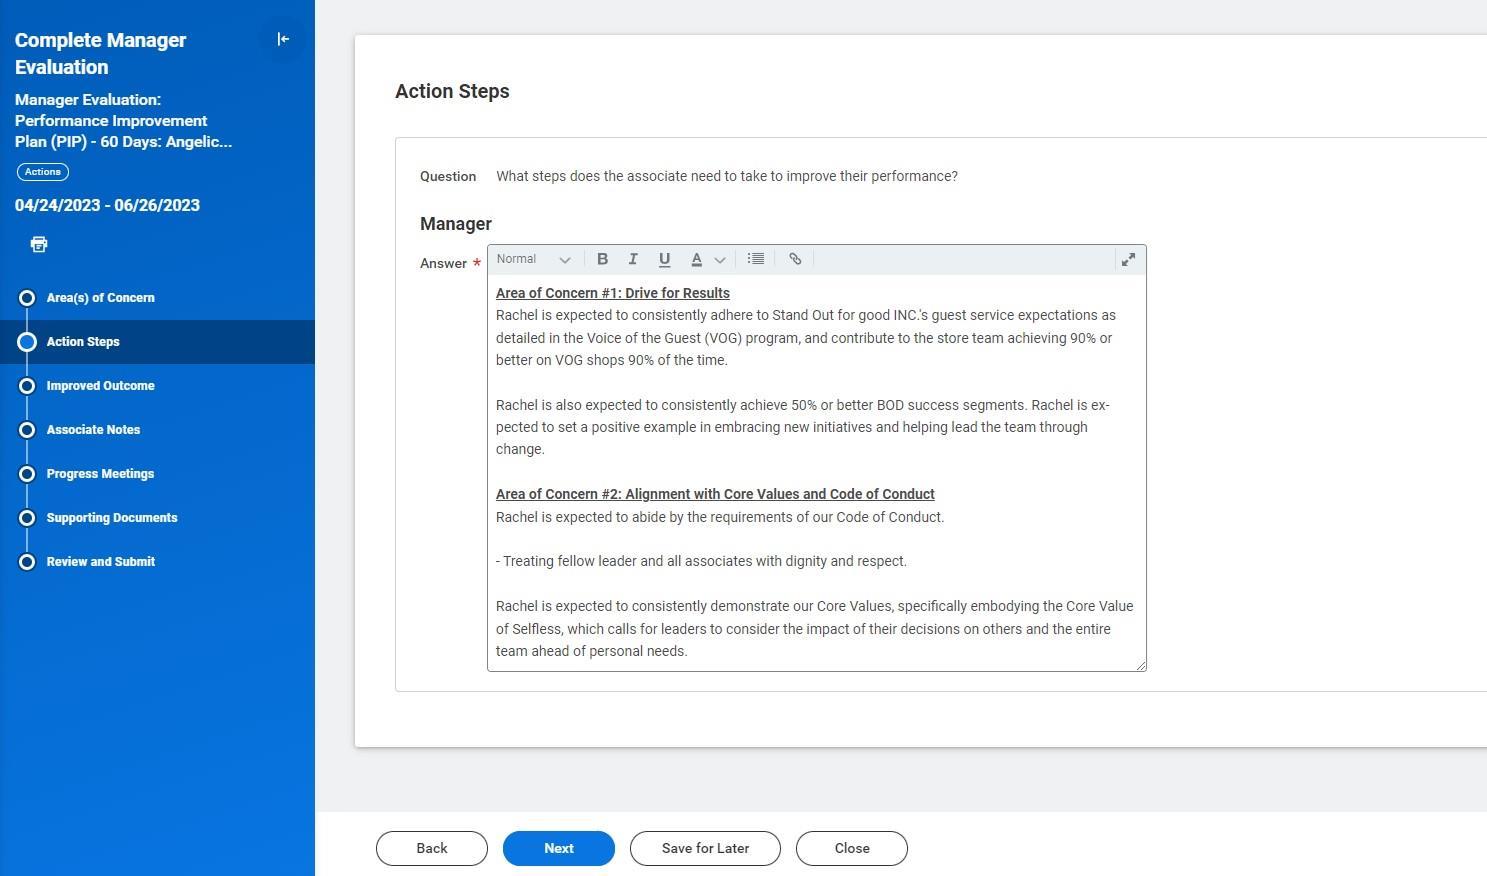Image resolution: width=1487 pixels, height=876 pixels.
Task: Click the circle marker beside Review and Submit
Action: [x=27, y=562]
